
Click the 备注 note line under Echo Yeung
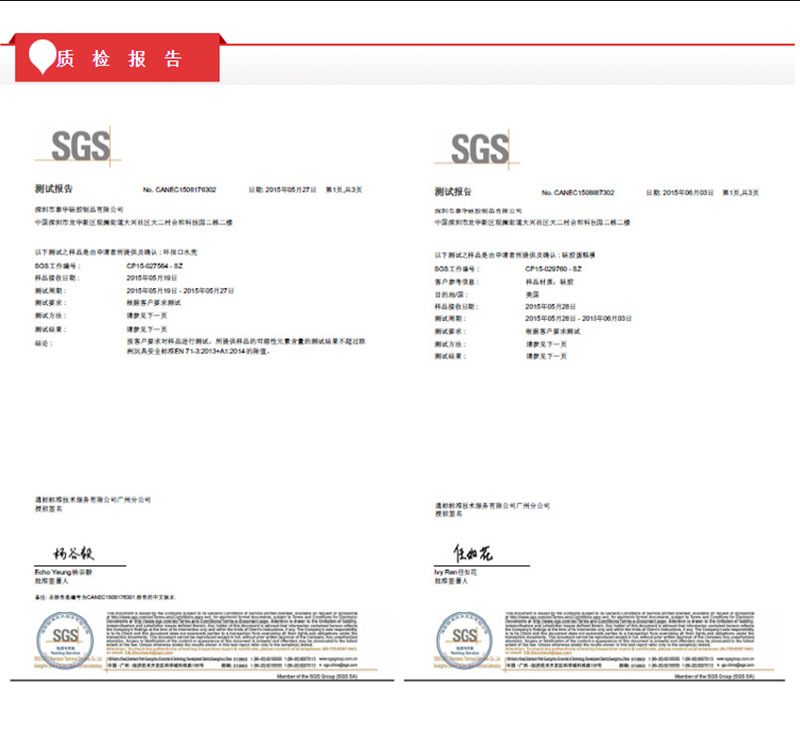(106, 597)
